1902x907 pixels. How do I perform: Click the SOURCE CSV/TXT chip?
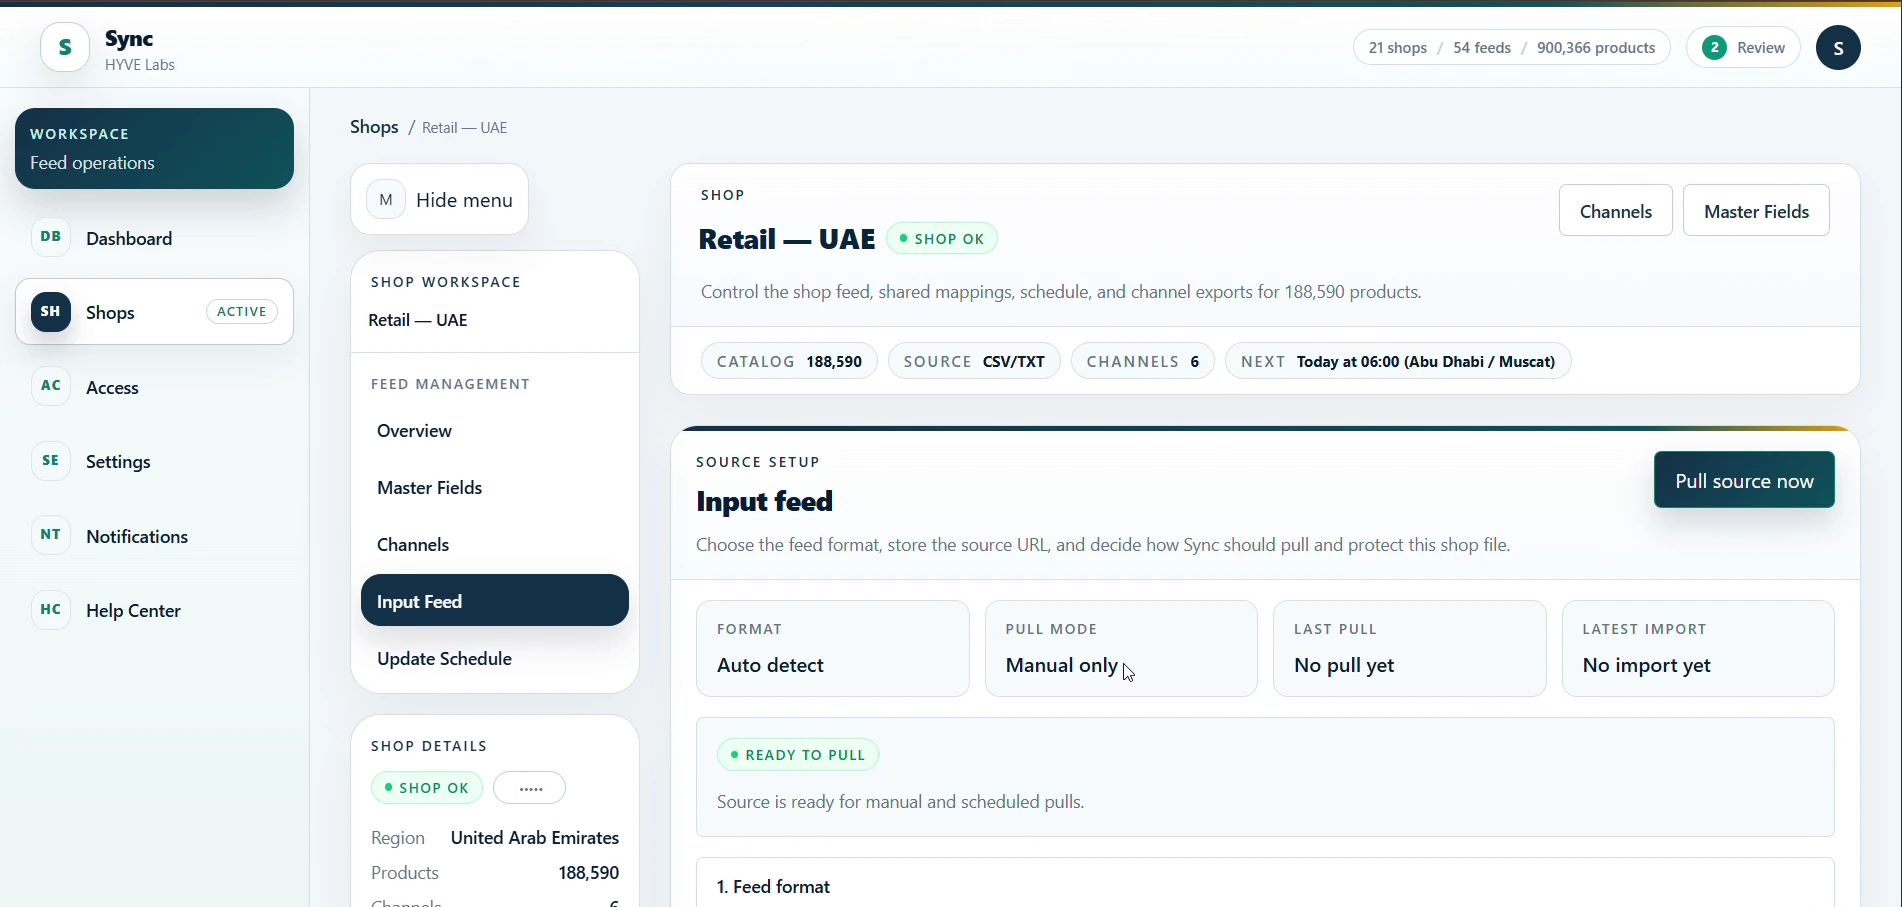974,361
